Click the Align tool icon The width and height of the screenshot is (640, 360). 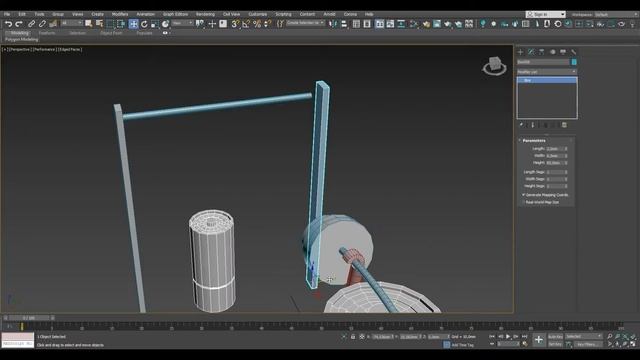coord(344,24)
